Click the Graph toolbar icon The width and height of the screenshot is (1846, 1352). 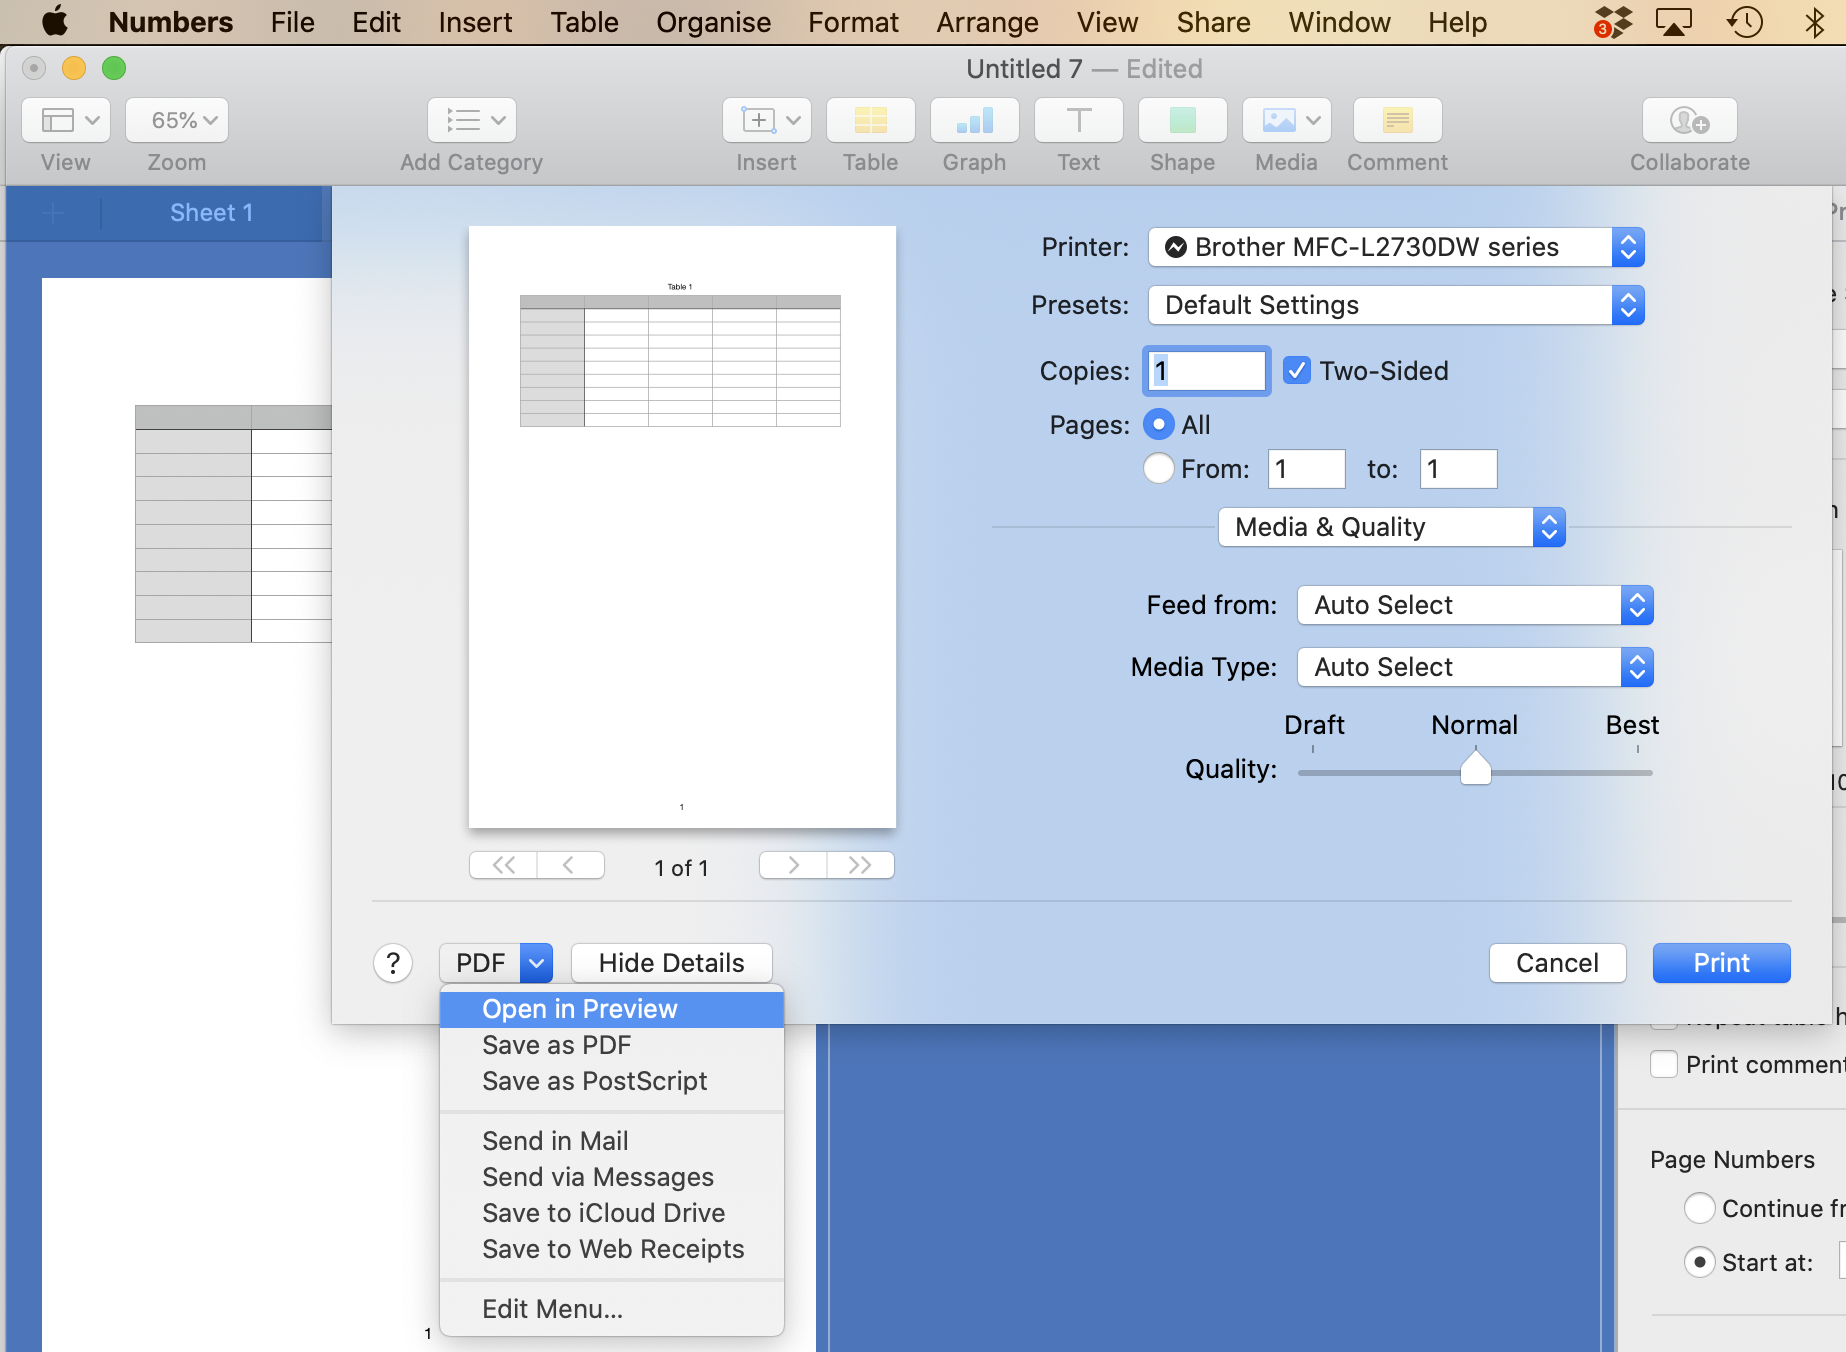coord(975,120)
